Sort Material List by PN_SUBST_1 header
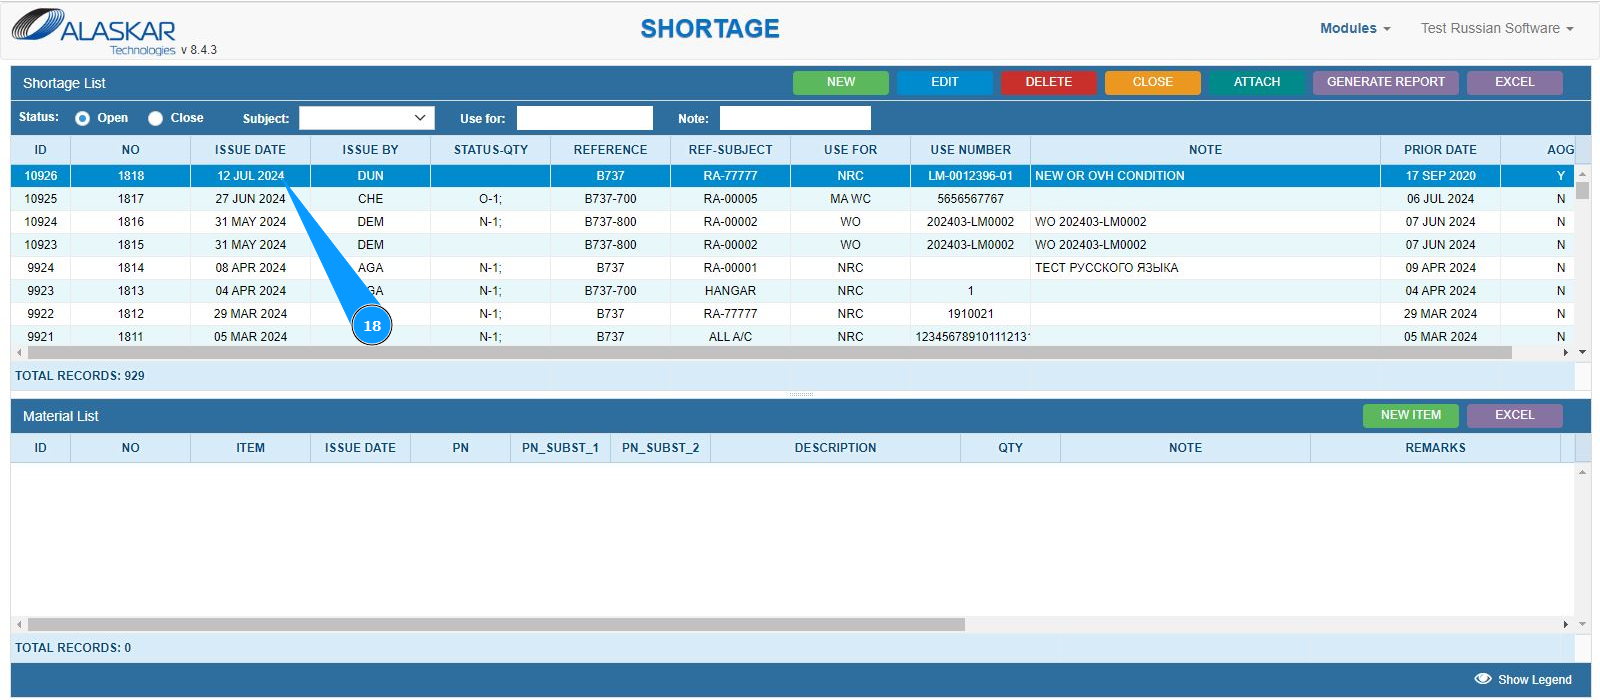 (x=560, y=448)
